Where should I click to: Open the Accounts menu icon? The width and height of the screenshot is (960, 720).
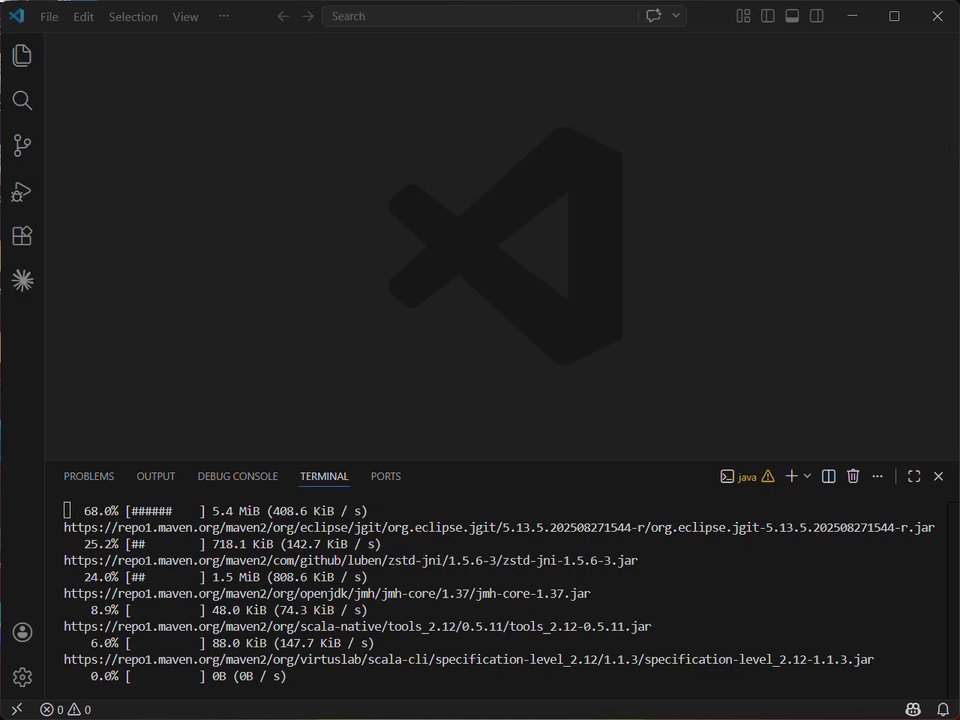point(22,632)
